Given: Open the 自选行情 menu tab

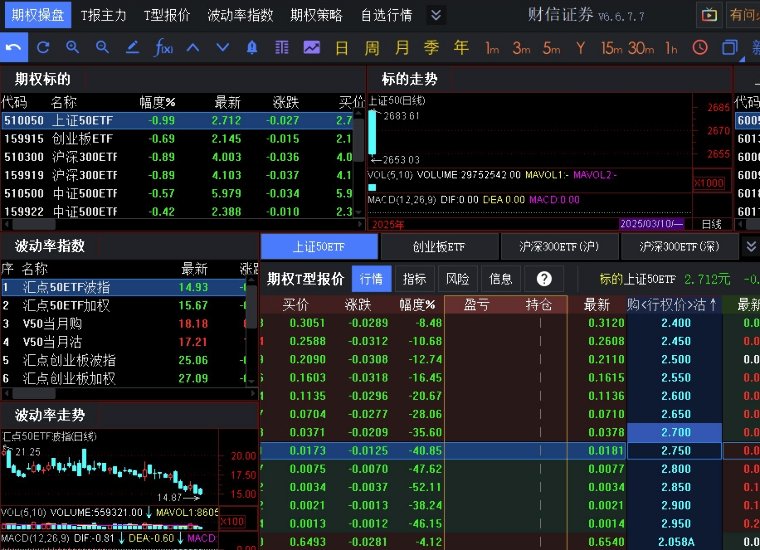Looking at the screenshot, I should point(386,16).
